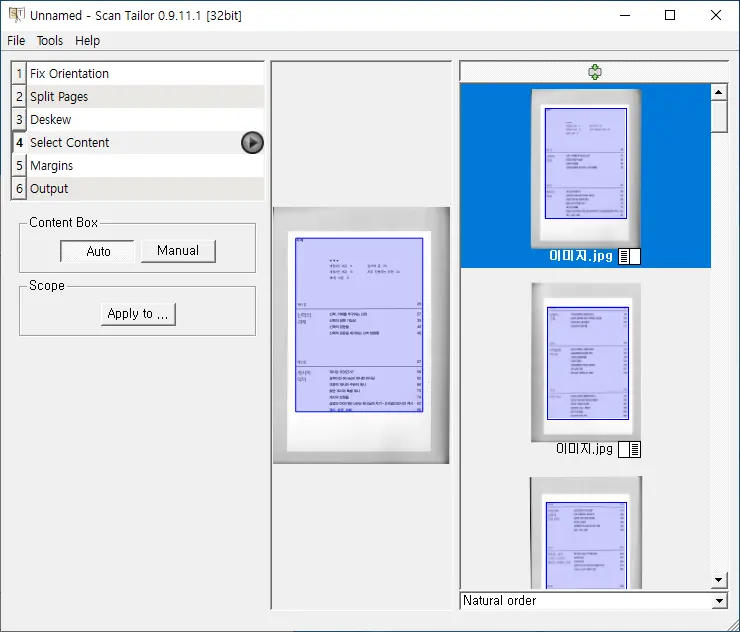
Task: Click the Scan Tailor icon in the title bar
Action: [x=16, y=15]
